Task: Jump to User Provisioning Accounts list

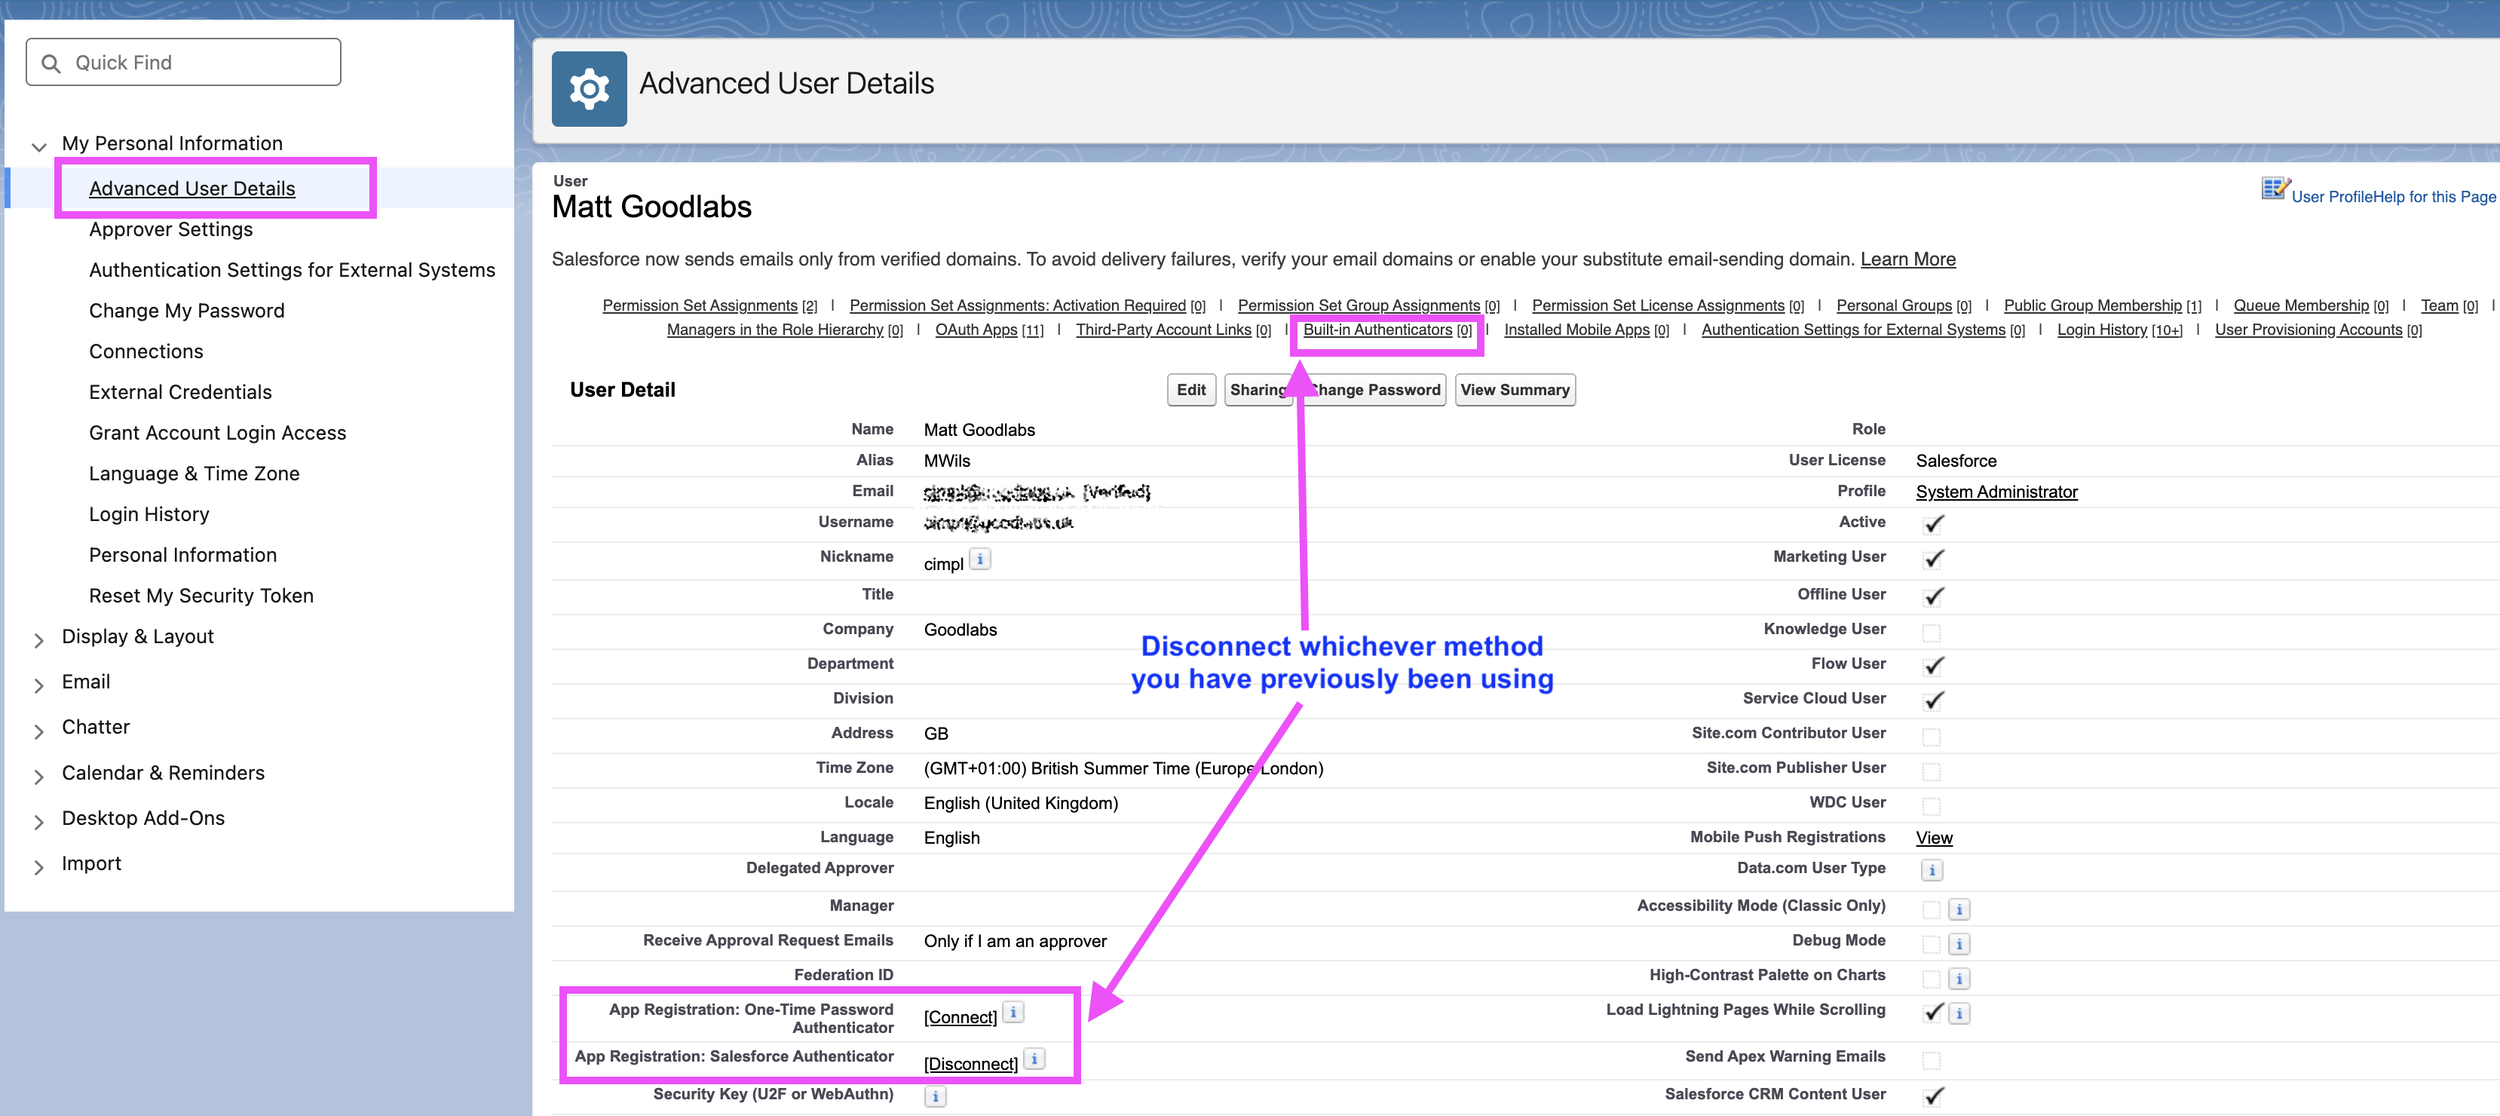Action: point(2318,330)
